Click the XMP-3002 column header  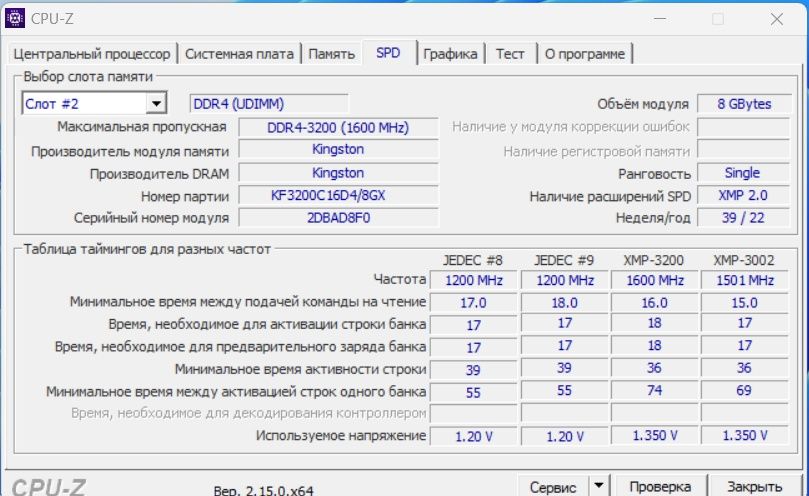point(744,260)
